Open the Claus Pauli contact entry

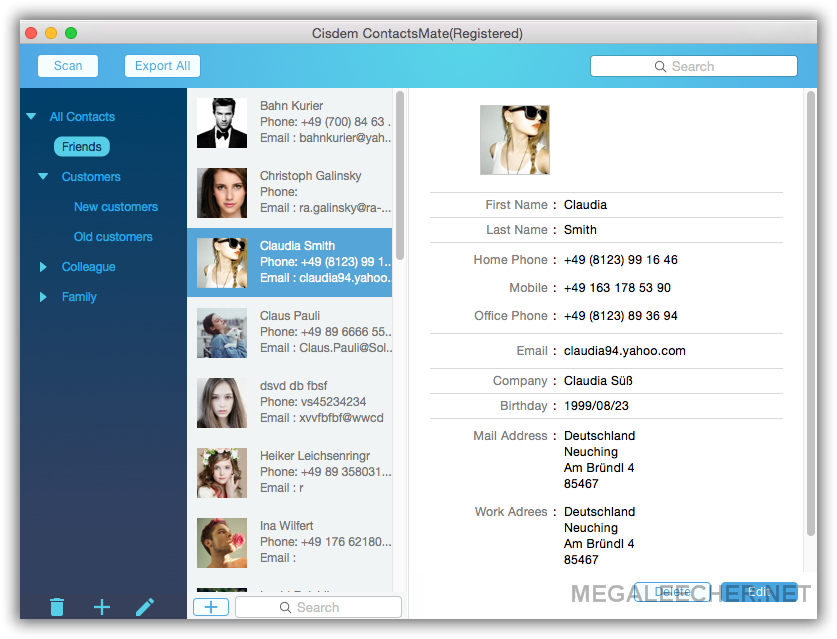tap(289, 333)
